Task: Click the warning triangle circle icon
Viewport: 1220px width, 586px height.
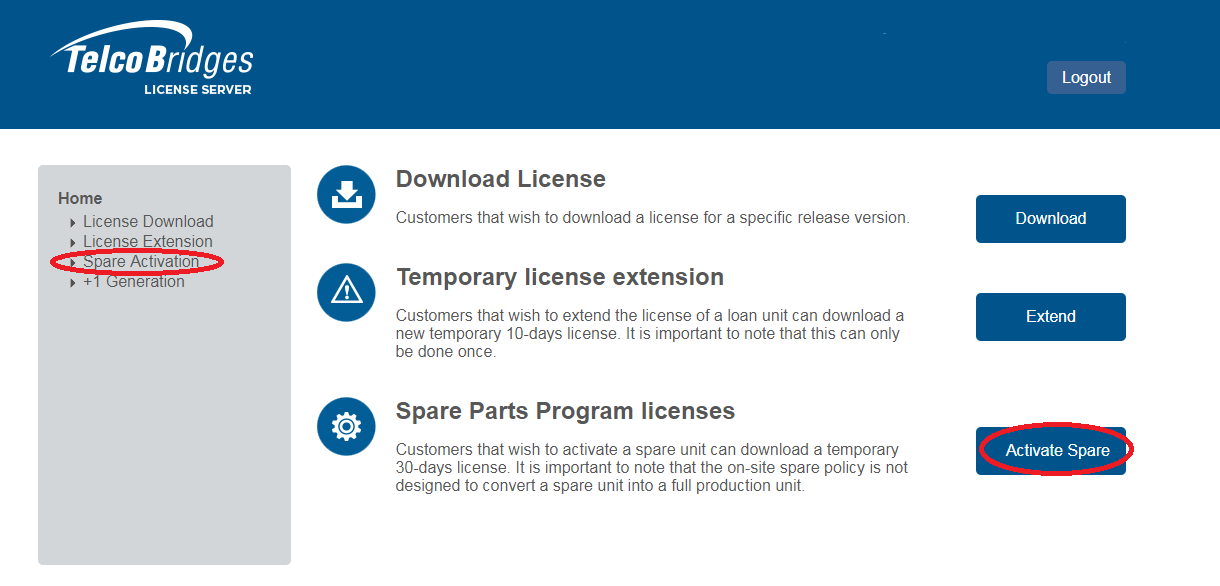Action: pyautogui.click(x=346, y=292)
